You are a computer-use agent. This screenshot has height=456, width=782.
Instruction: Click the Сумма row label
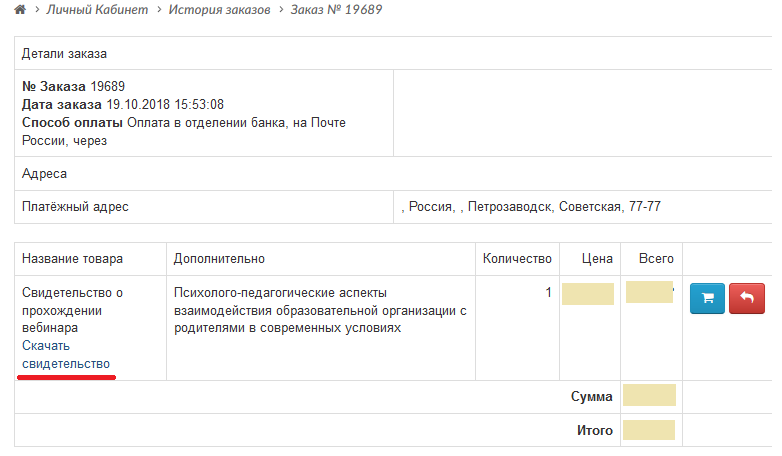pos(591,396)
